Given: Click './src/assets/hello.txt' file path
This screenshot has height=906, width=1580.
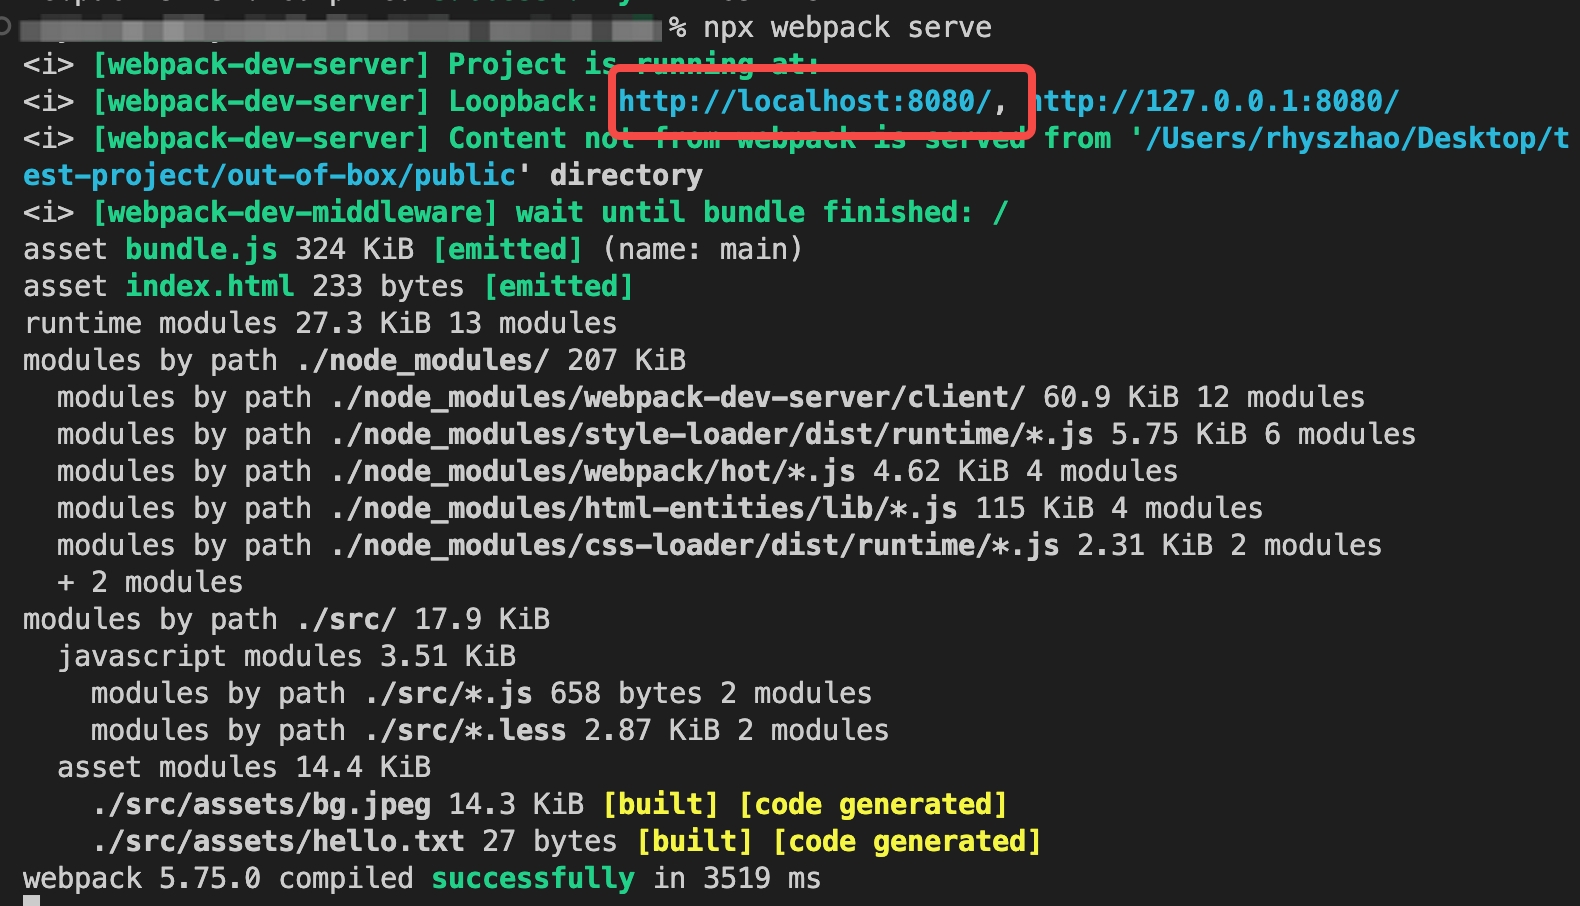Looking at the screenshot, I should pos(278,841).
